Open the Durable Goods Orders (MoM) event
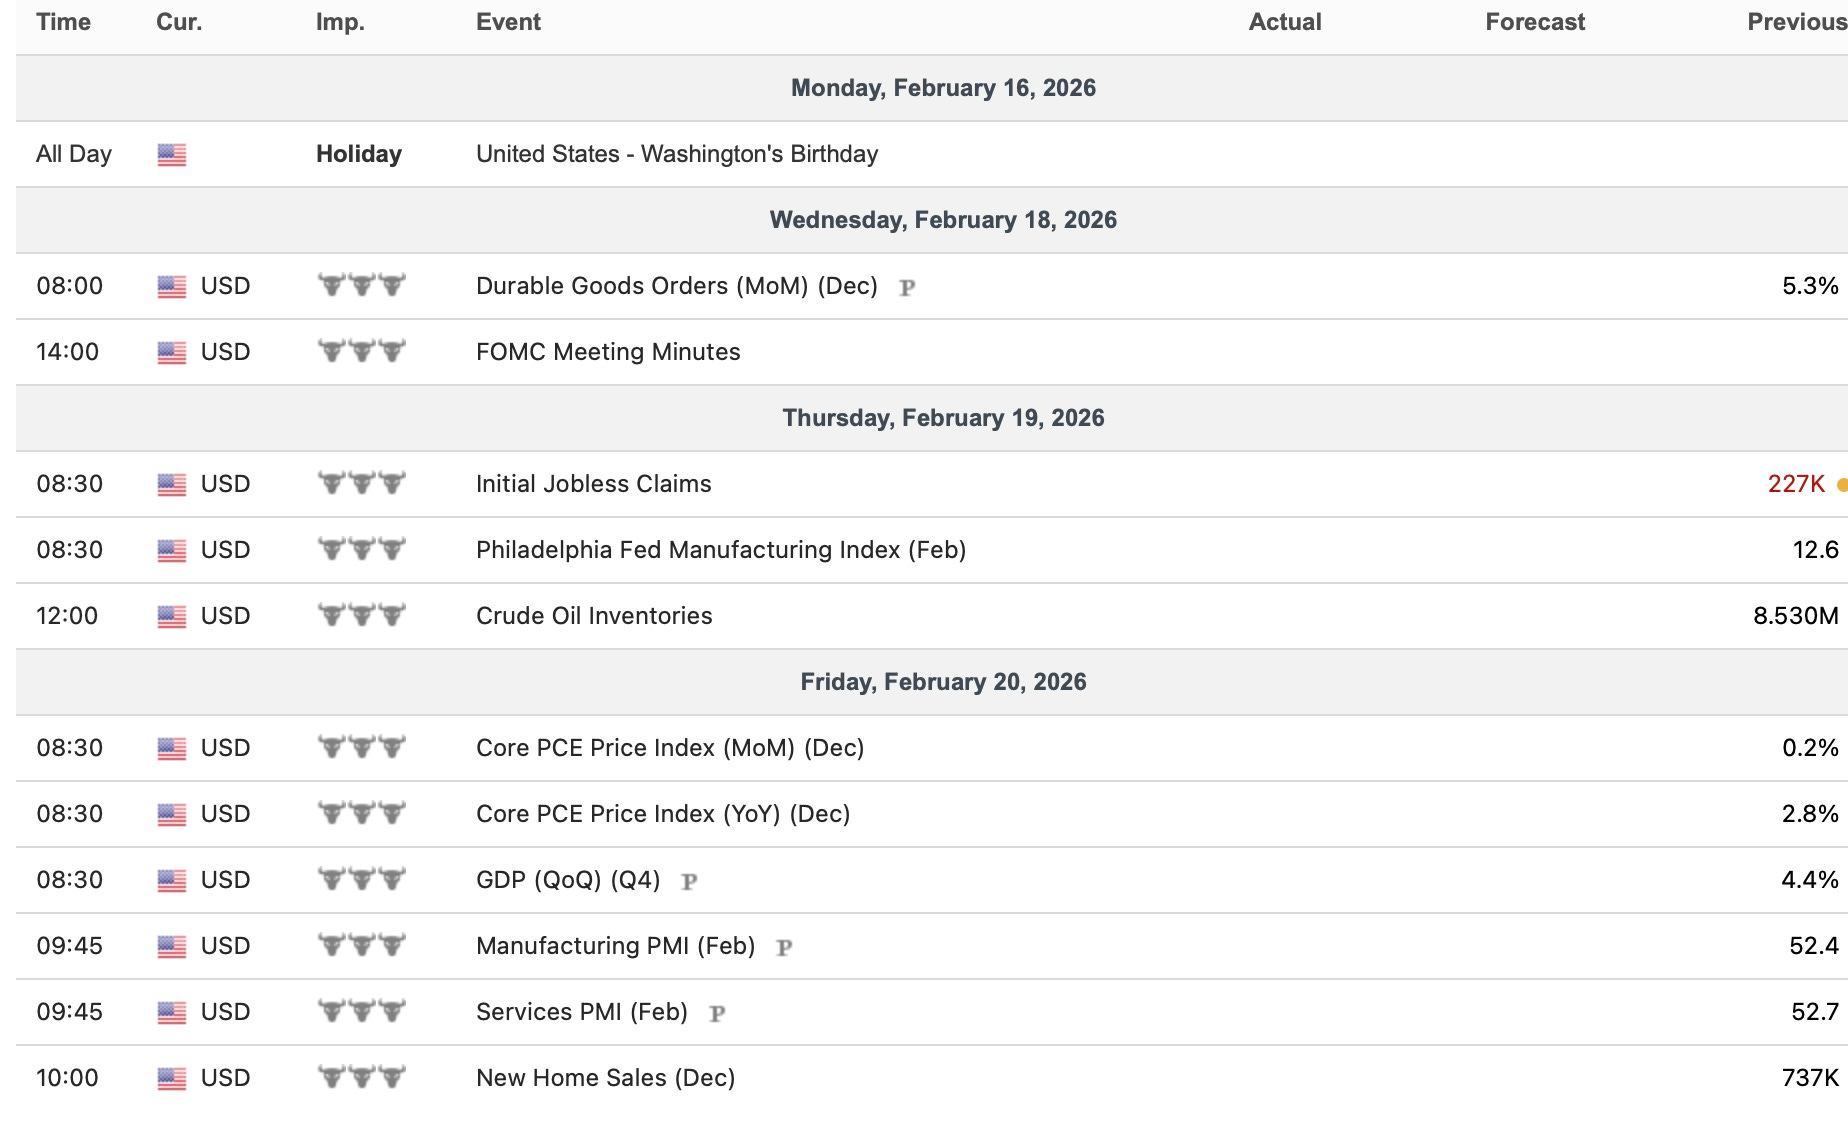1848x1147 pixels. coord(676,286)
